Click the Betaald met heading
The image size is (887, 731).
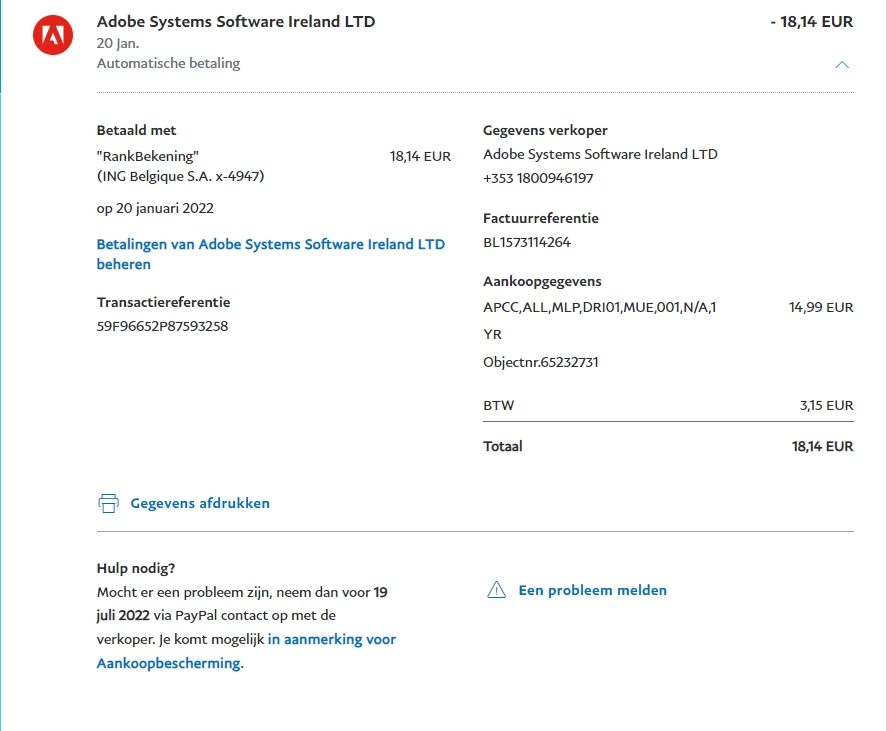click(136, 130)
